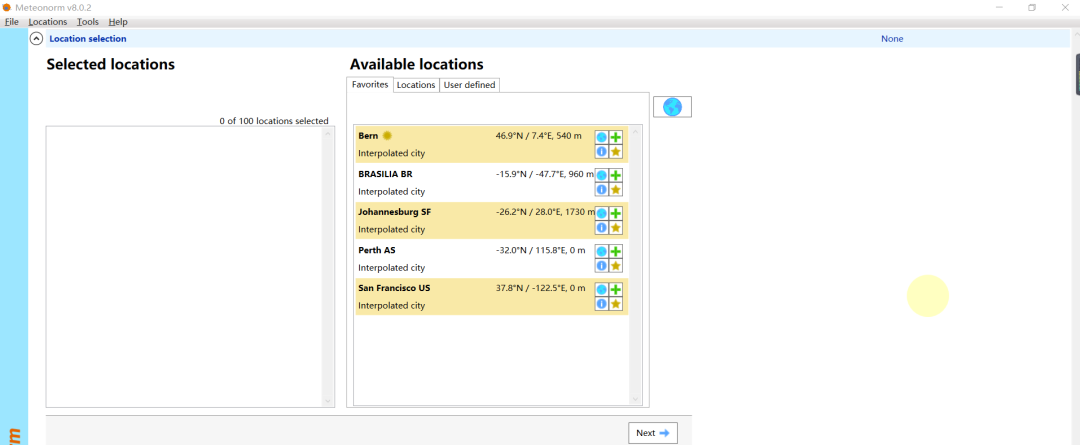Switch to the Locations tab
This screenshot has width=1080, height=445.
[416, 85]
